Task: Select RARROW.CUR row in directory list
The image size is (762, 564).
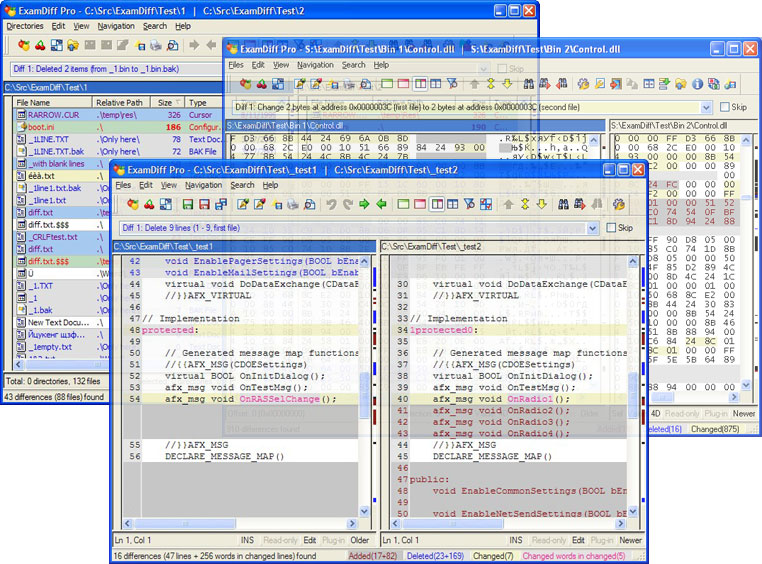Action: coord(119,115)
